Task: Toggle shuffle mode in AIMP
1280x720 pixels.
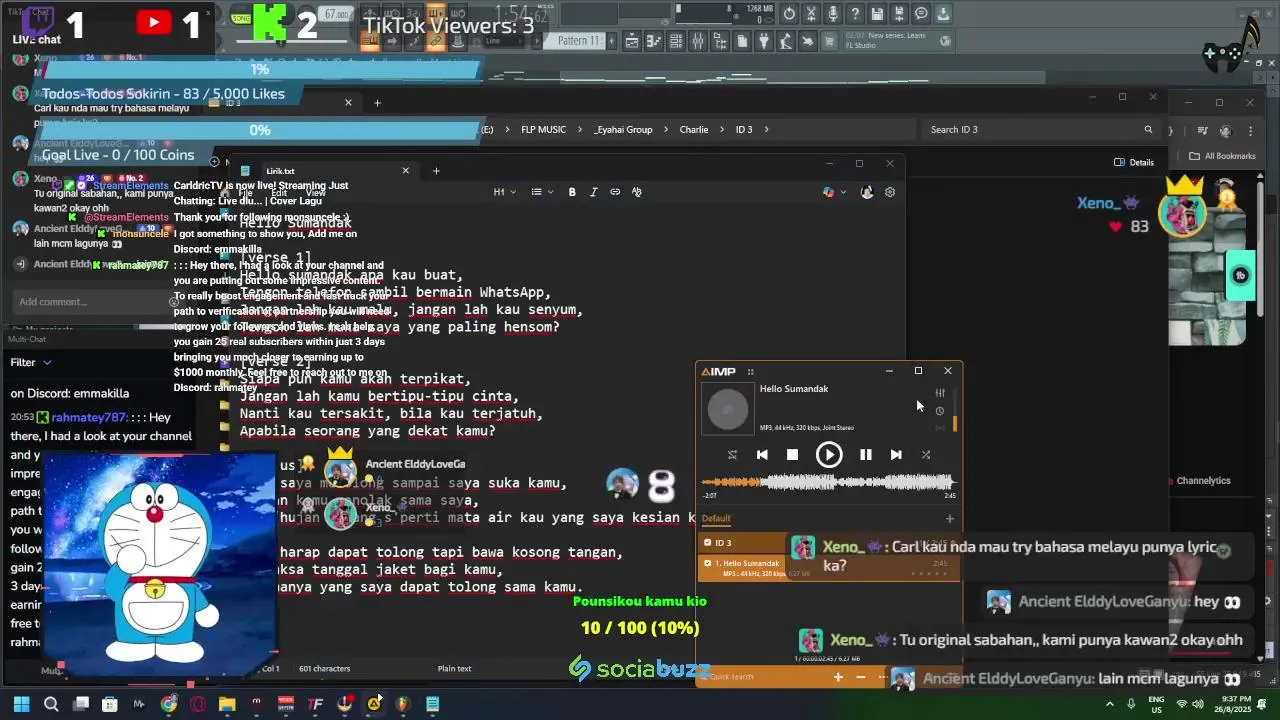Action: (926, 454)
